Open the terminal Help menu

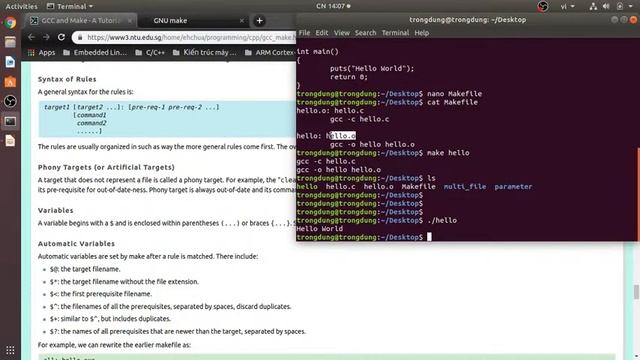[421, 33]
